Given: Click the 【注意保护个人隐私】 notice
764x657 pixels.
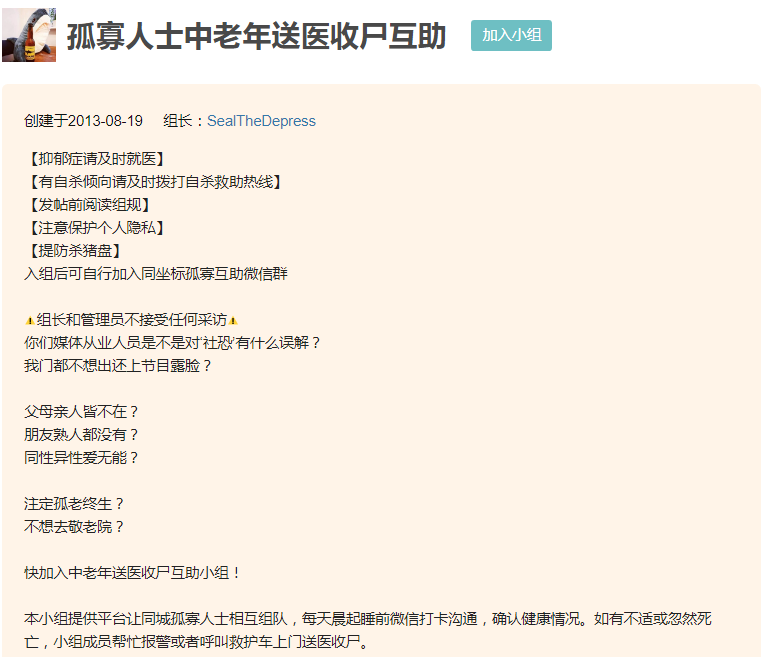Looking at the screenshot, I should coord(94,228).
